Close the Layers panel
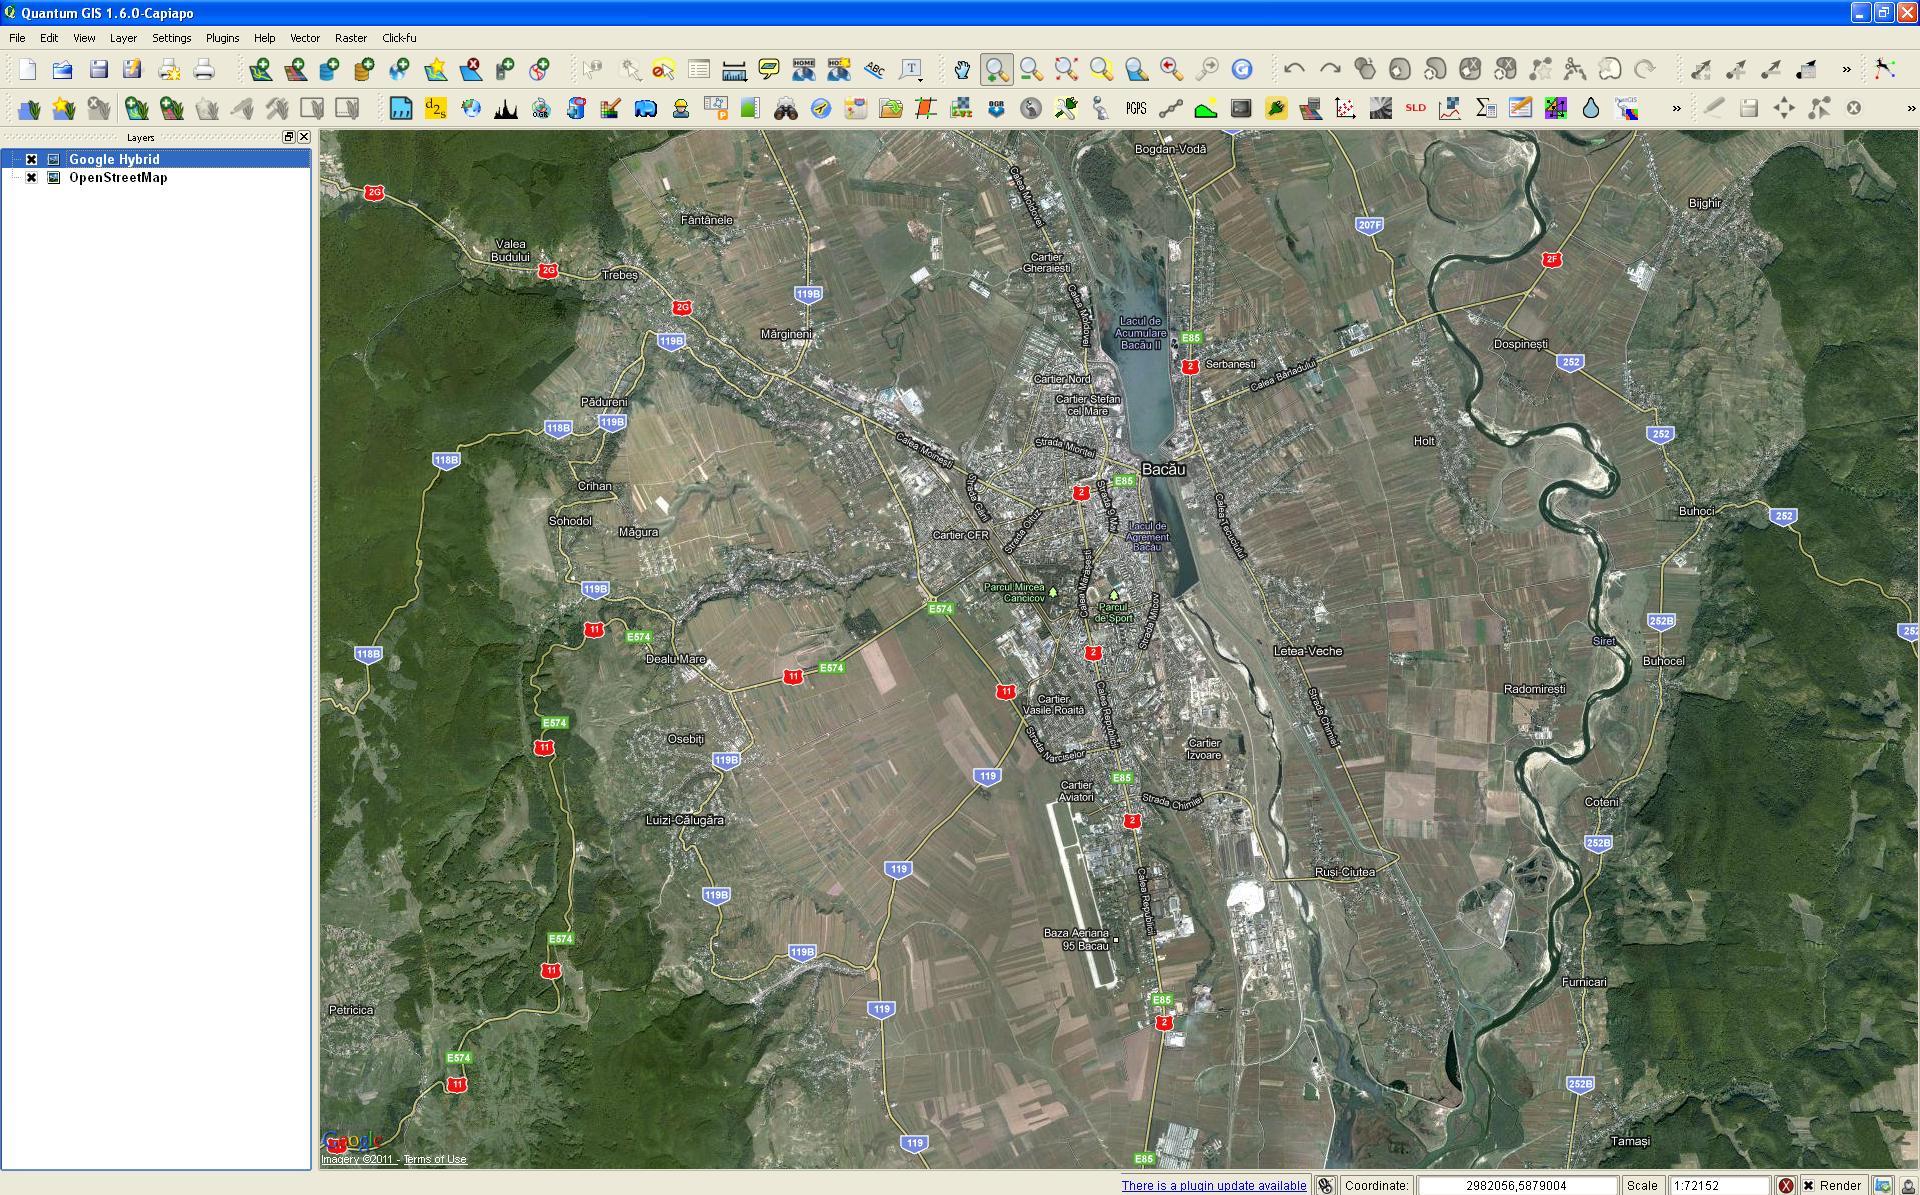 pos(304,137)
